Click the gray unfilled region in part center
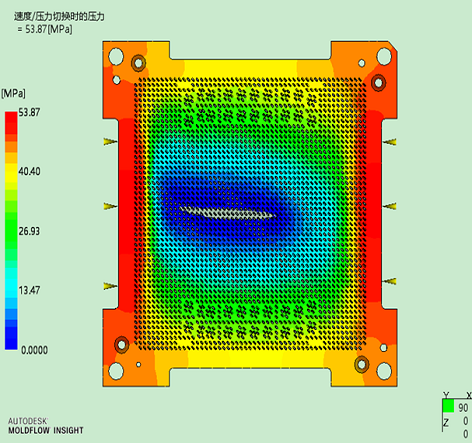472x443 pixels. [x=227, y=213]
